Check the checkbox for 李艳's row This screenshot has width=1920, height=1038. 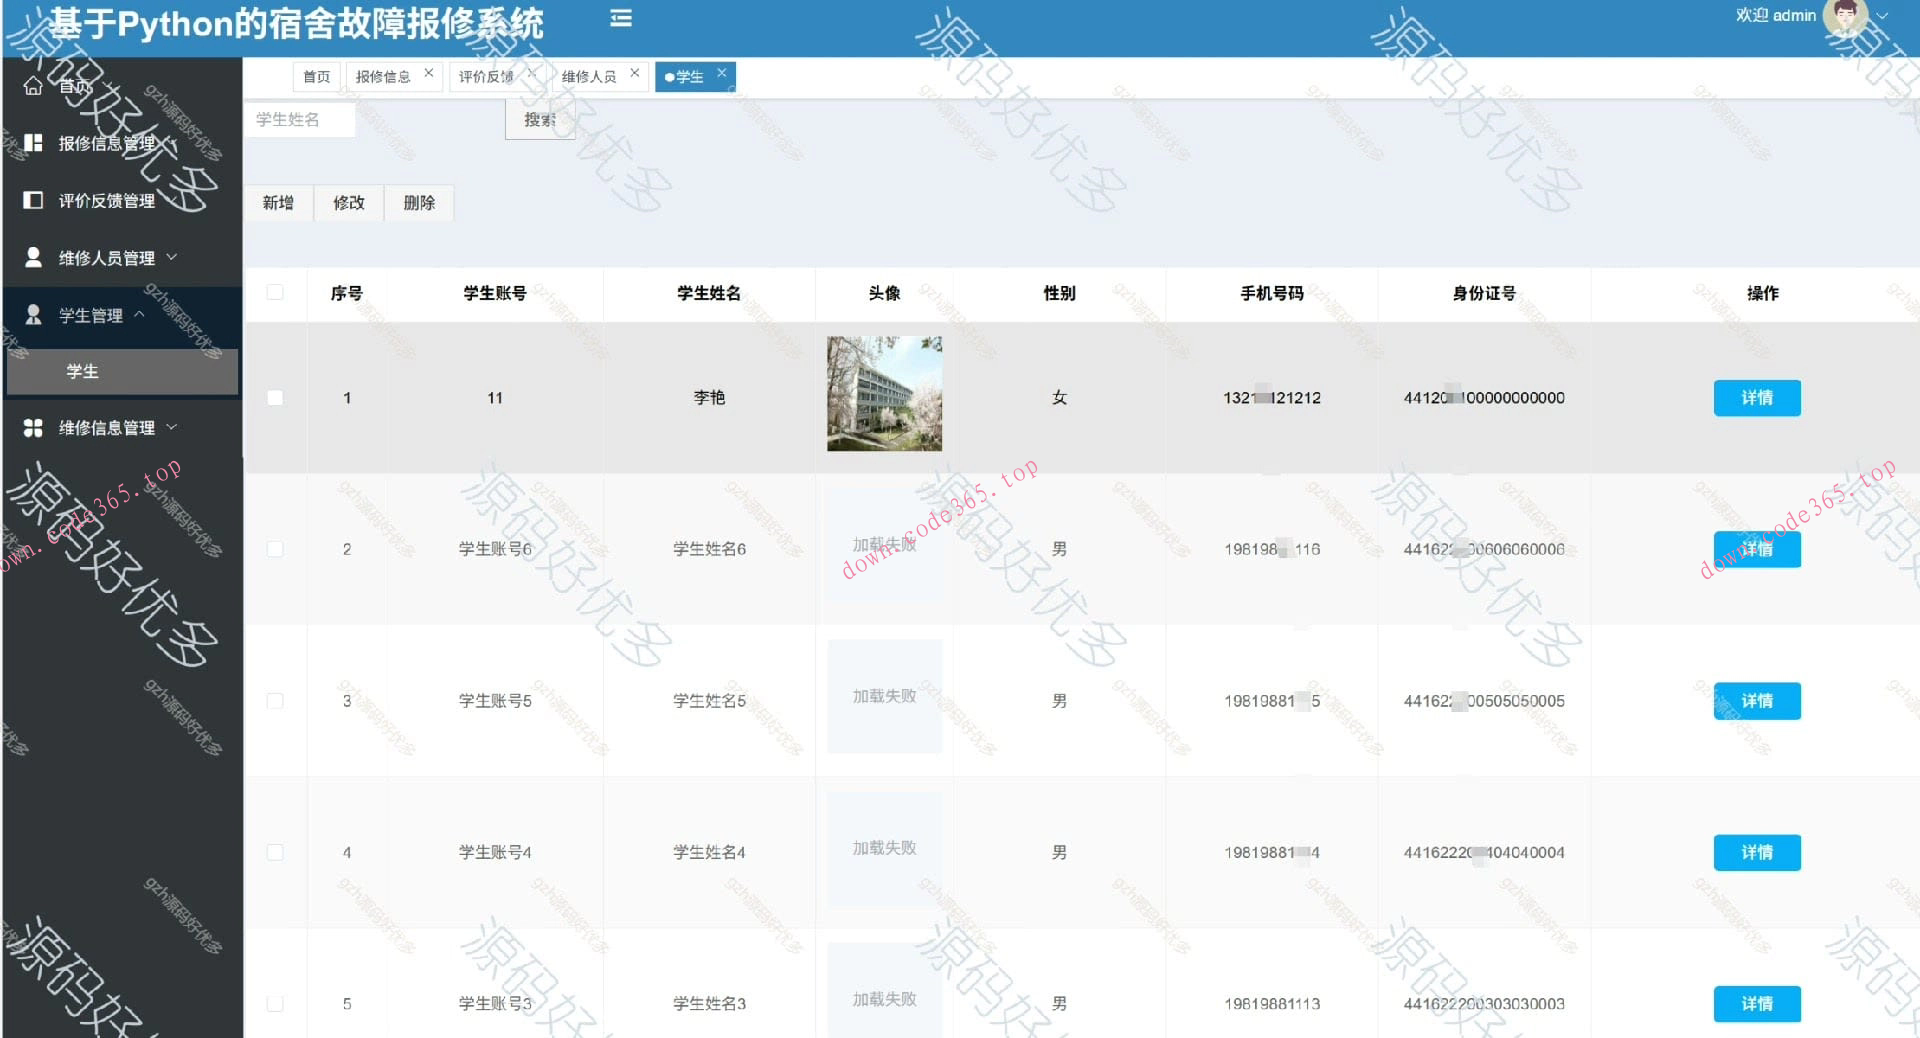pyautogui.click(x=275, y=396)
